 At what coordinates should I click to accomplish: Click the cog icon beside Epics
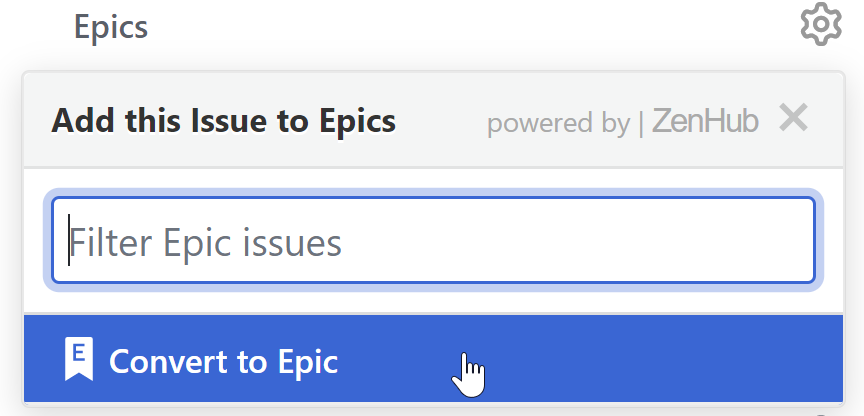(821, 24)
